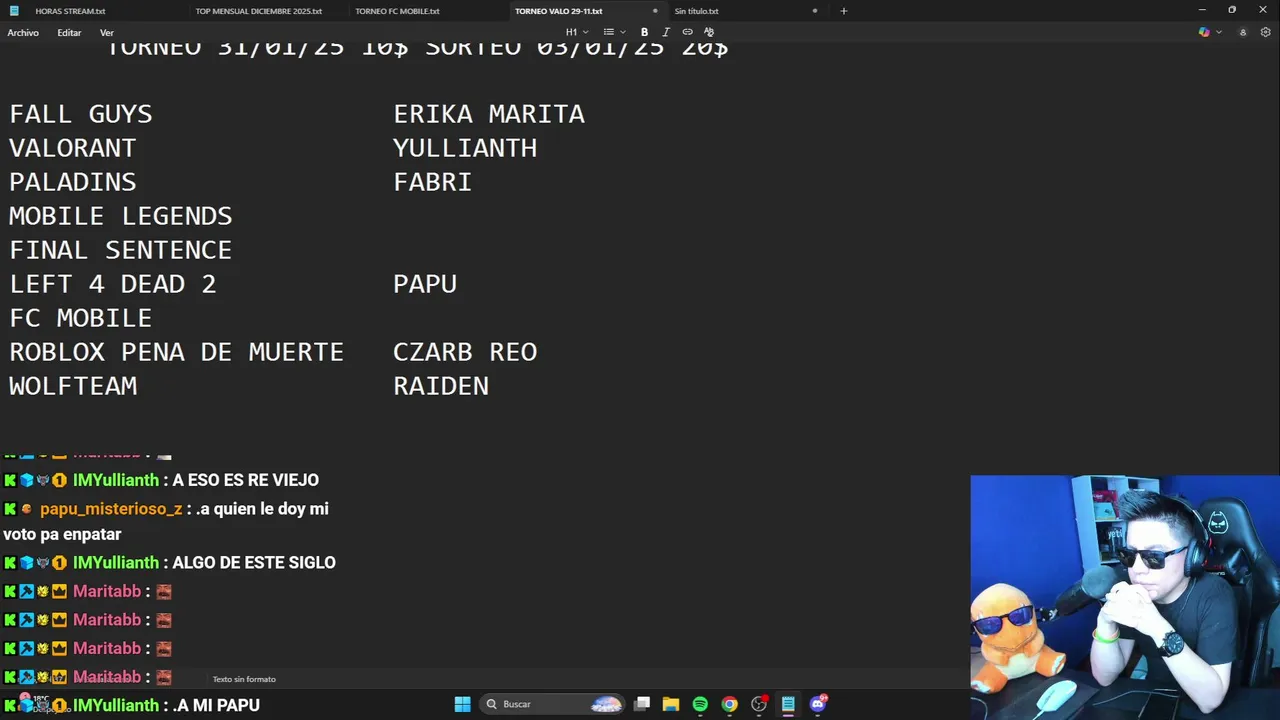Click the Notepad app icon in title bar

tap(14, 11)
